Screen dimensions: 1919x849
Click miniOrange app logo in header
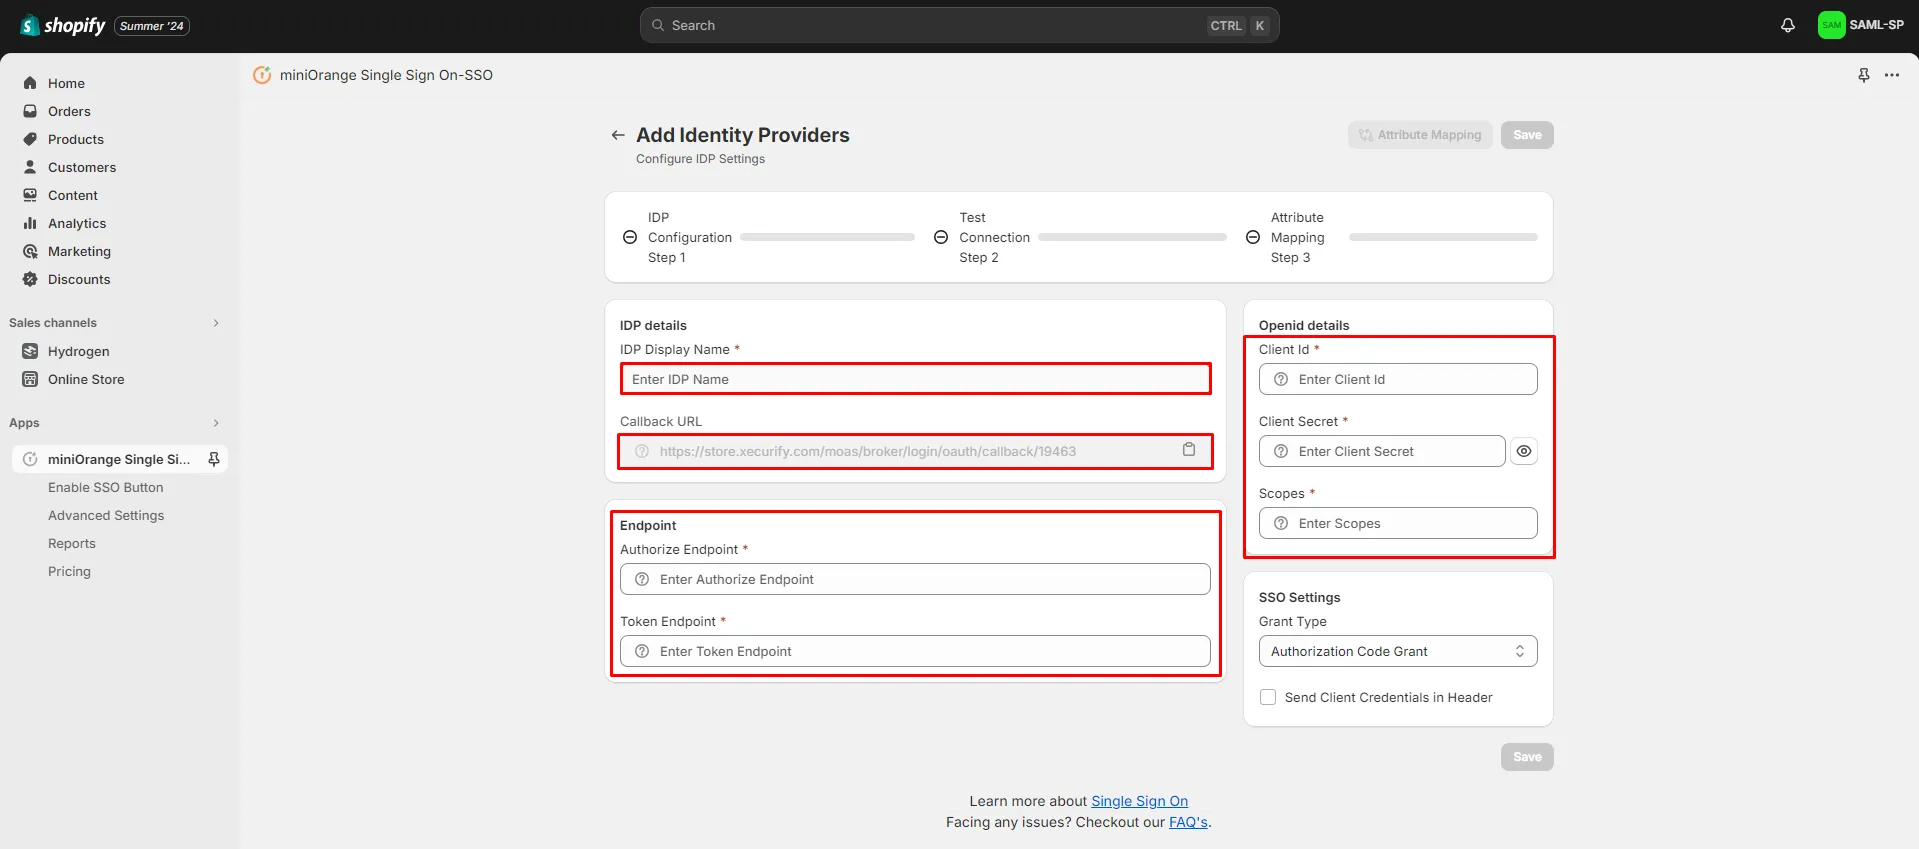coord(262,75)
